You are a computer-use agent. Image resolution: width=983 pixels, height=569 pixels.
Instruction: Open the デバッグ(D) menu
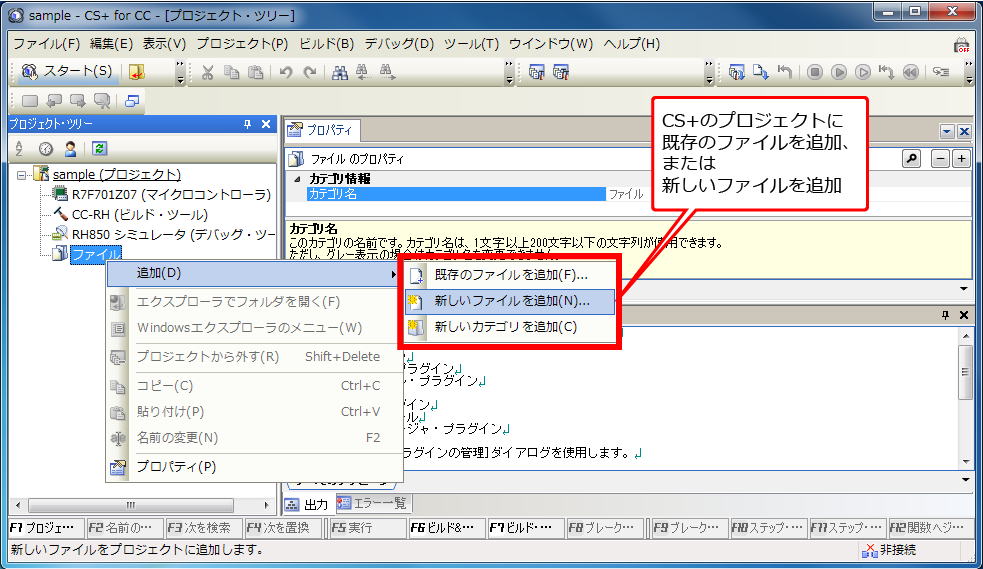pos(399,43)
